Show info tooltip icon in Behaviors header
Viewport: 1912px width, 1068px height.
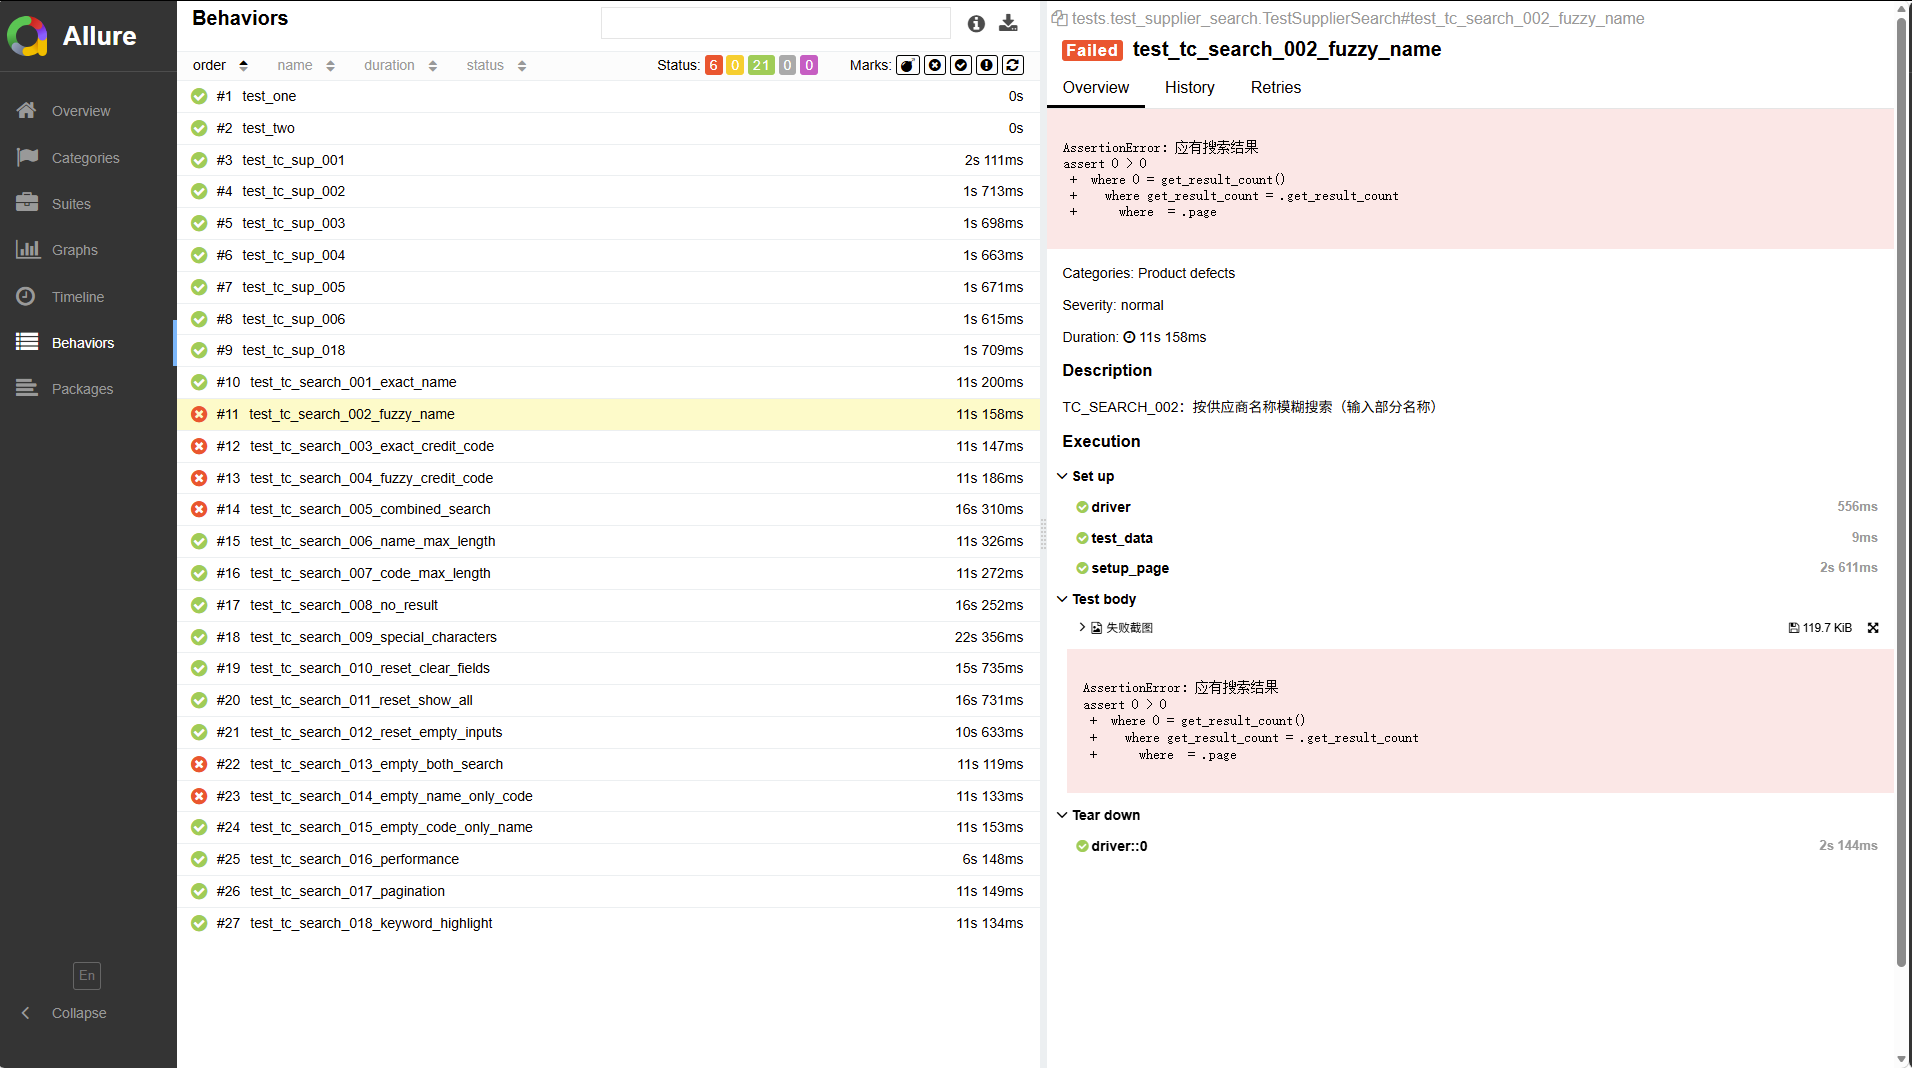tap(976, 23)
